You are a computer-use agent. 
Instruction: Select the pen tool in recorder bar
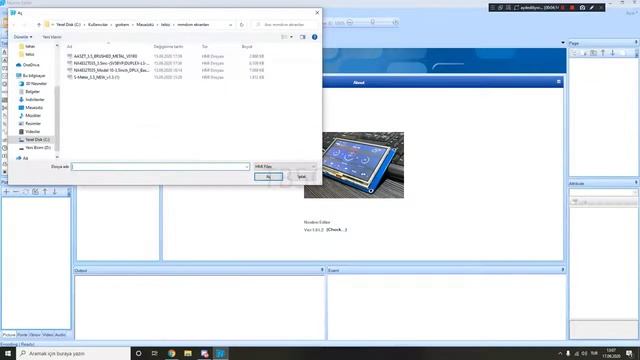pyautogui.click(x=591, y=8)
